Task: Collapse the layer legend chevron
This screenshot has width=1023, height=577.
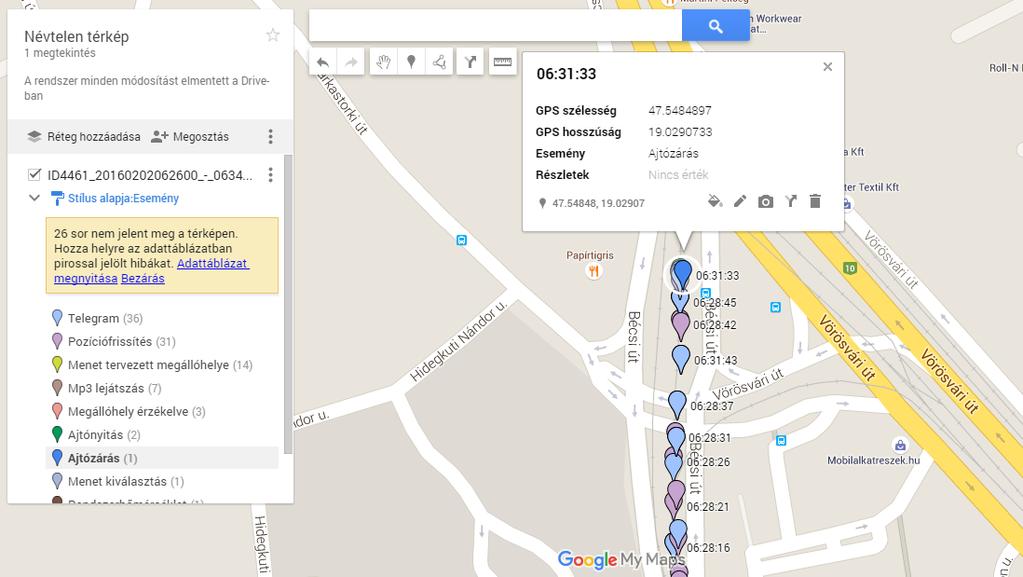Action: [x=34, y=198]
